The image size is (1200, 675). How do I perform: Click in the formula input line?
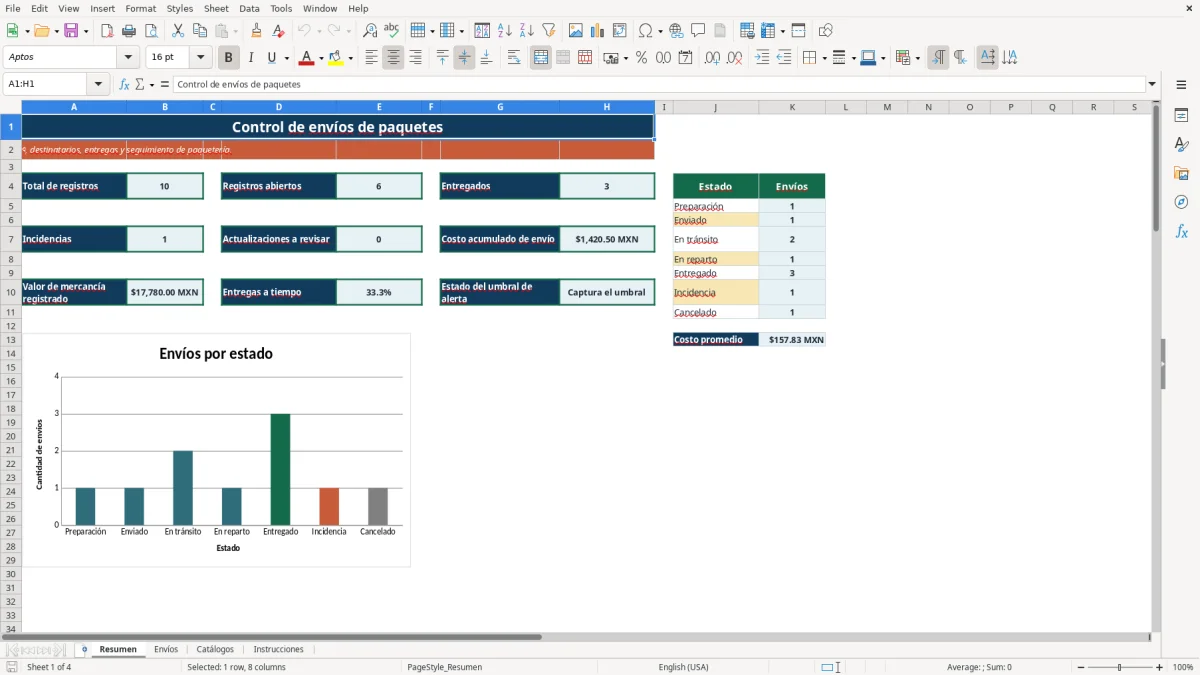(x=658, y=85)
